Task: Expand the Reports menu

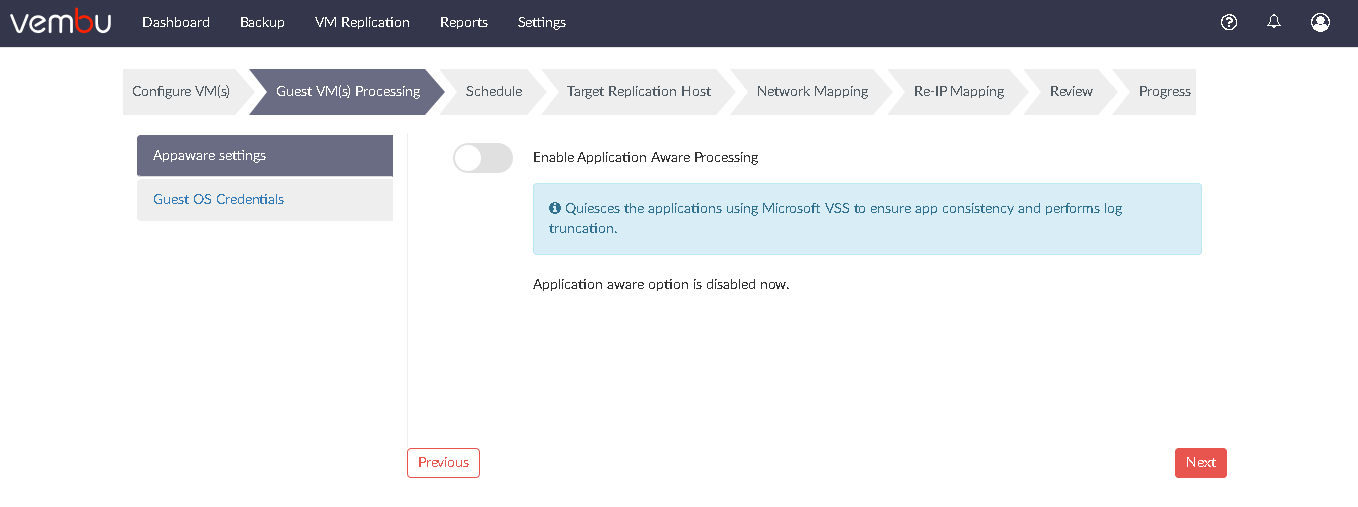Action: [464, 22]
